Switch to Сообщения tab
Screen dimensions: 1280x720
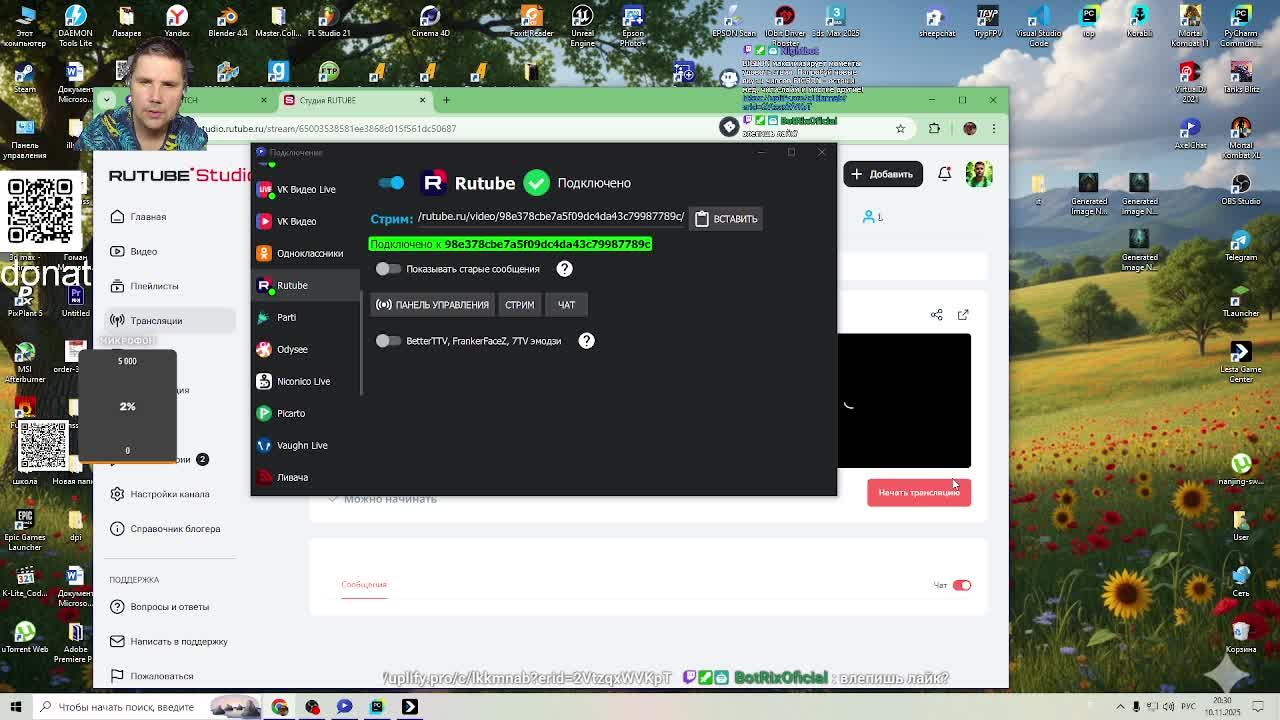[364, 585]
